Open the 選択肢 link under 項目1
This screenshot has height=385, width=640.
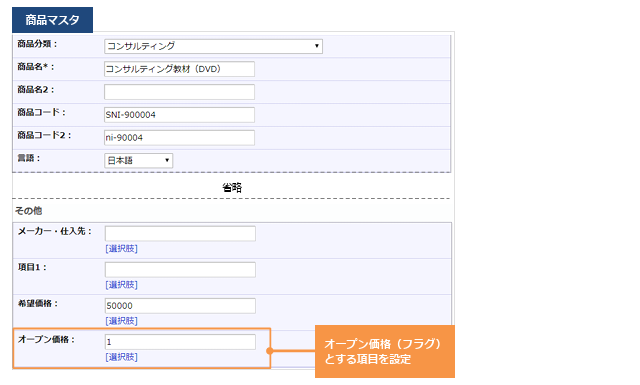click(122, 285)
